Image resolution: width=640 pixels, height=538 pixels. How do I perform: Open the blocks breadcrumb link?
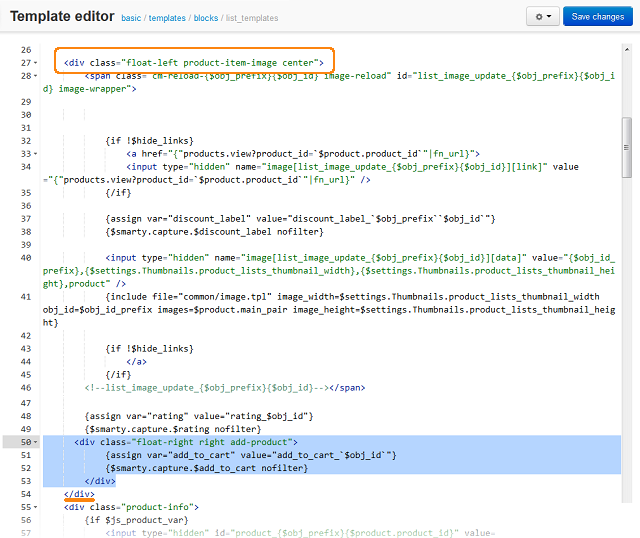click(x=206, y=18)
